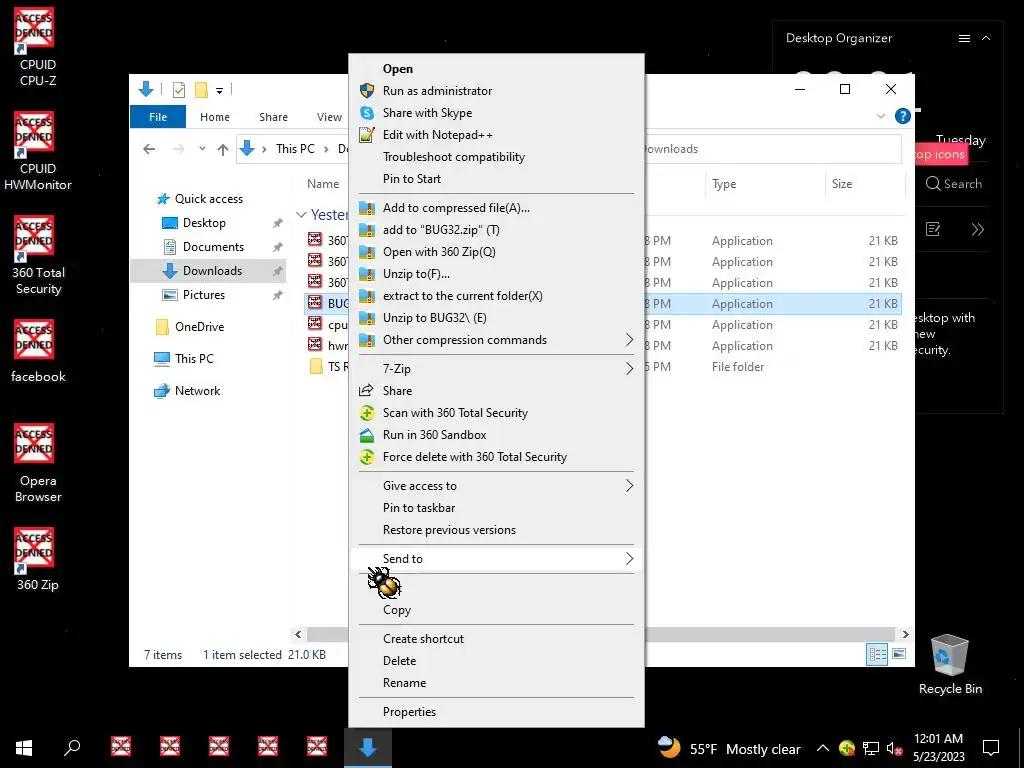Expand the ribbon with the chevron

880,116
